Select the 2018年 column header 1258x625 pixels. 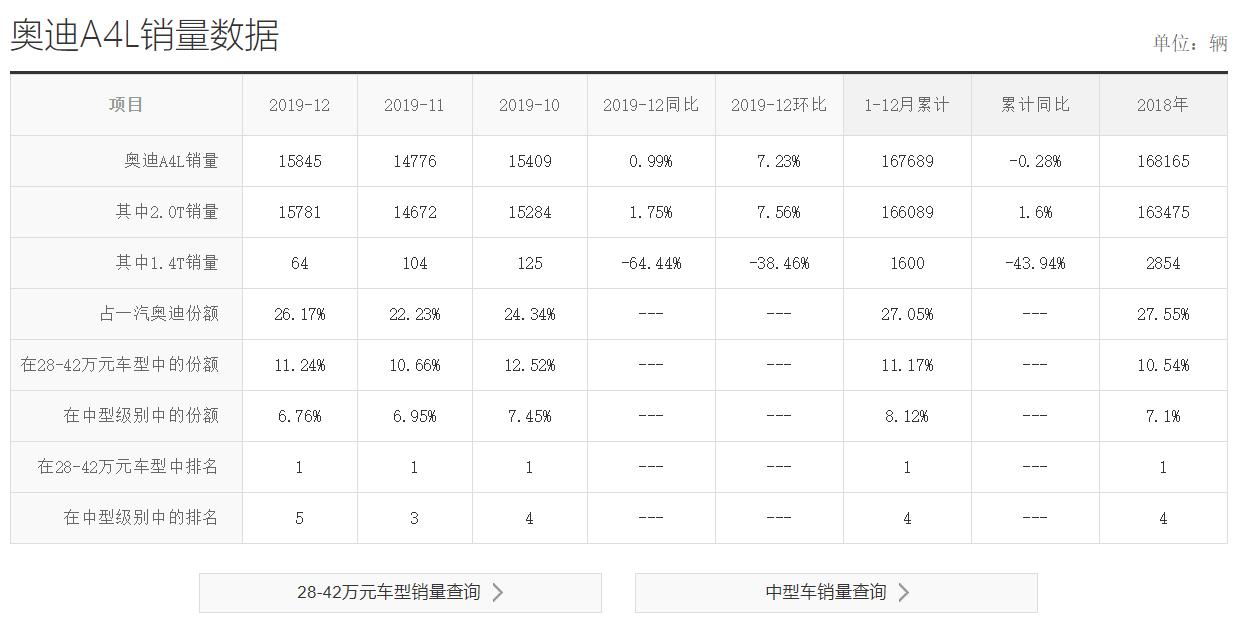coord(1163,104)
